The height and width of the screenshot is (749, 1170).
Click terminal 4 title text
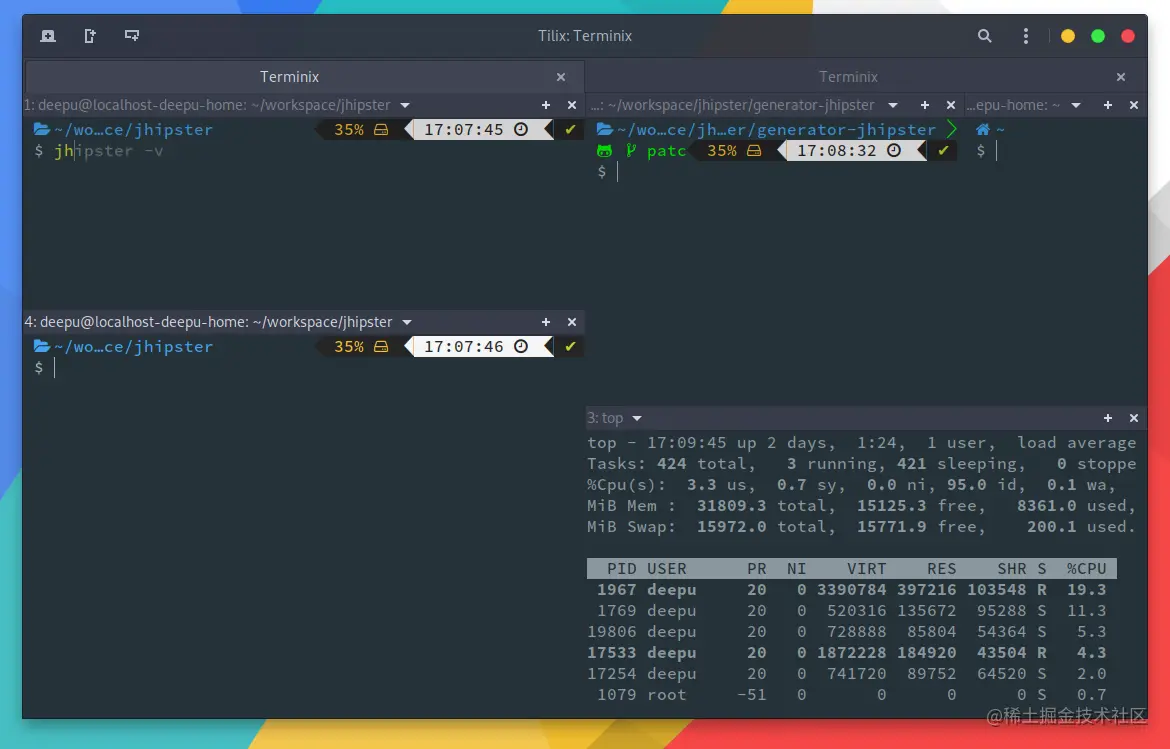click(208, 322)
